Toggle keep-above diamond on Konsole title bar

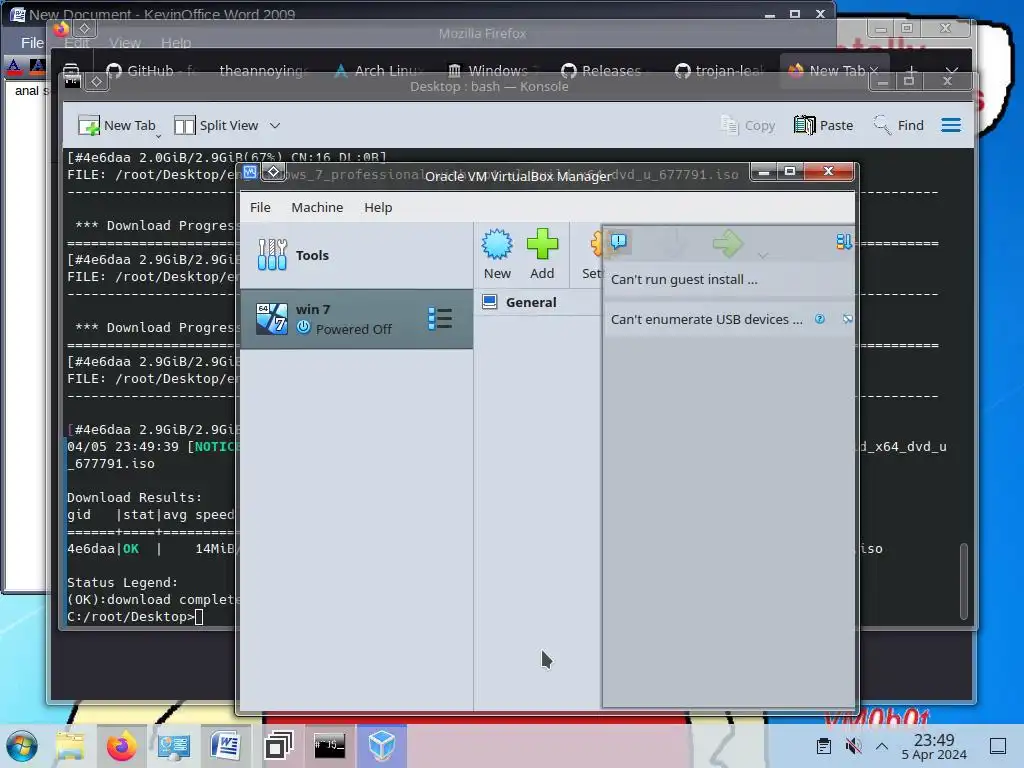click(96, 82)
